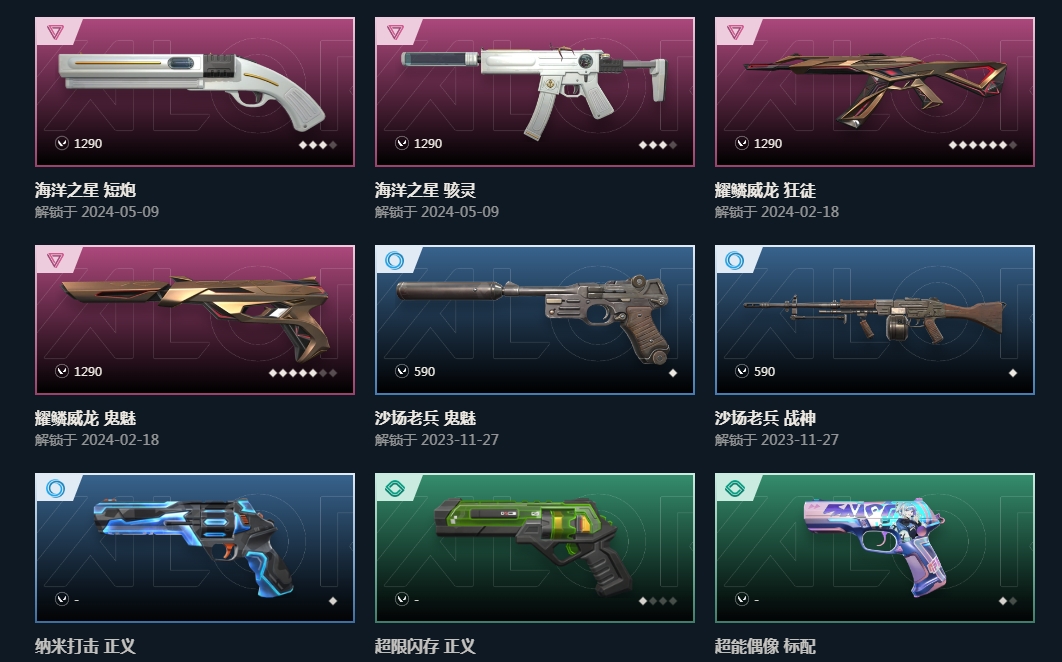This screenshot has width=1062, height=662.
Task: Click the 超能偶像 标配 skin title
Action: (765, 646)
